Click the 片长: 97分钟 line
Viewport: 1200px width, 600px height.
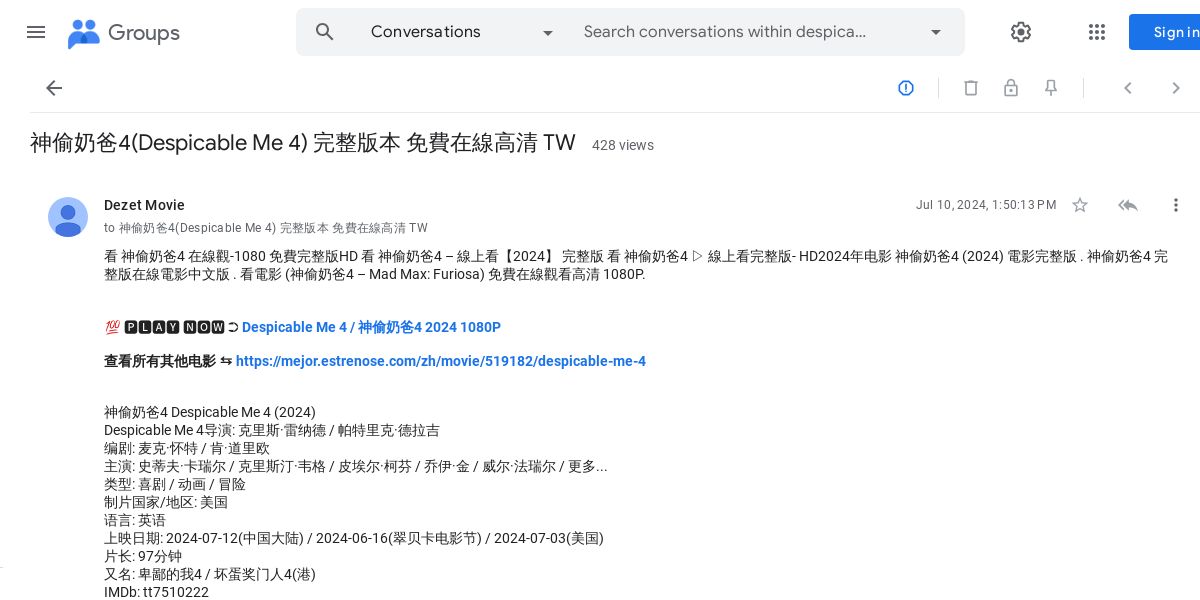coord(143,556)
